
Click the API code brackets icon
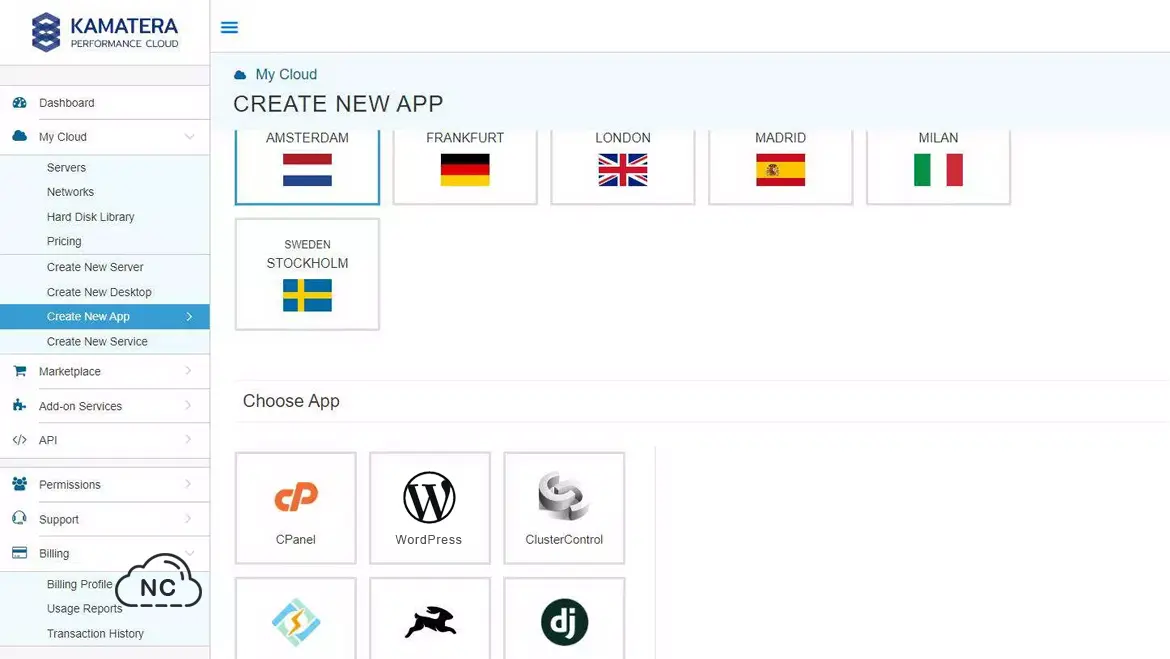[20, 440]
